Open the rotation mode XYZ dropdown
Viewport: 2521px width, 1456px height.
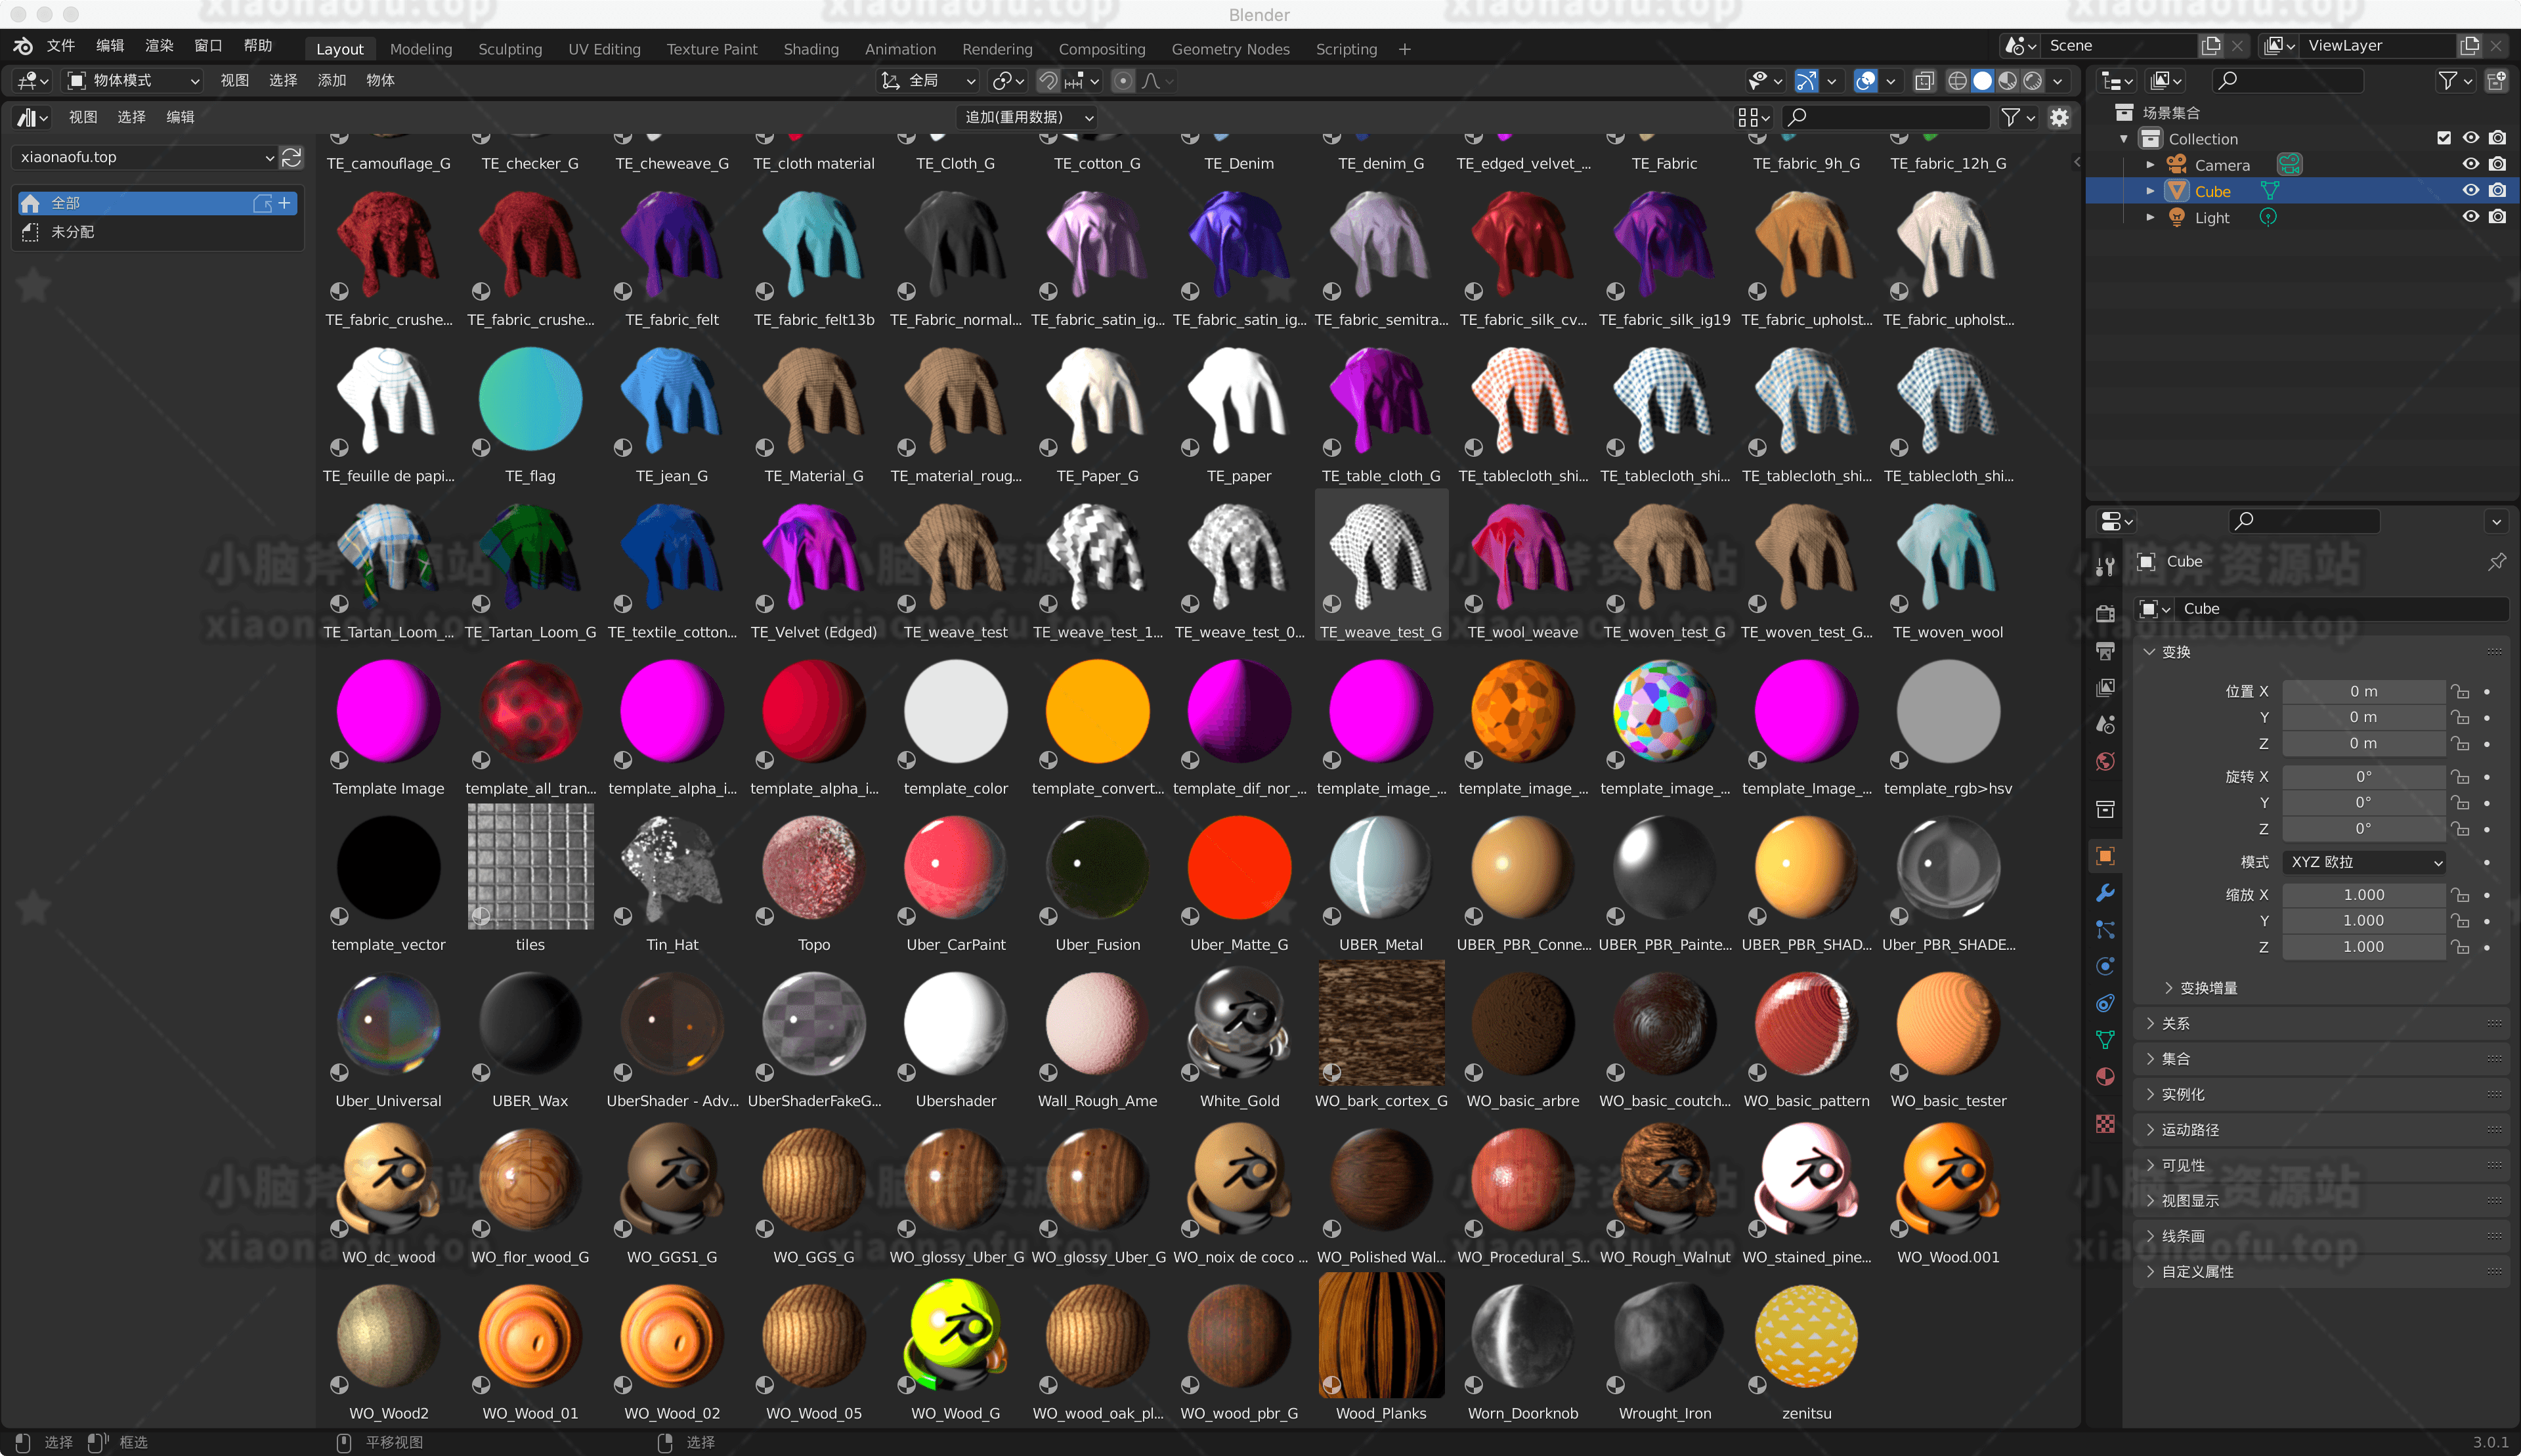click(2364, 862)
